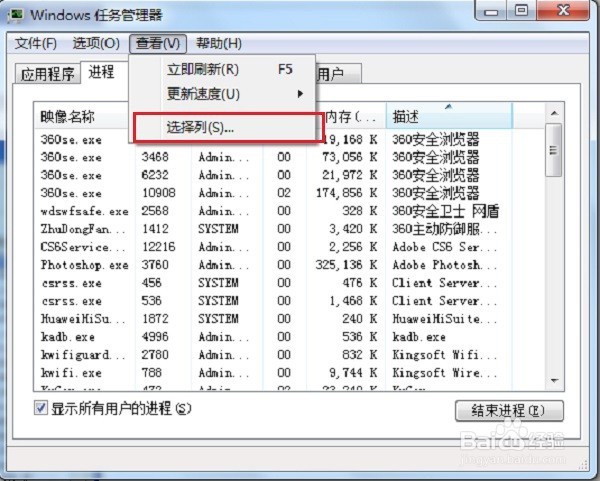Click the HuaweiHiSuite... description
The height and width of the screenshot is (481, 600).
pos(445,319)
